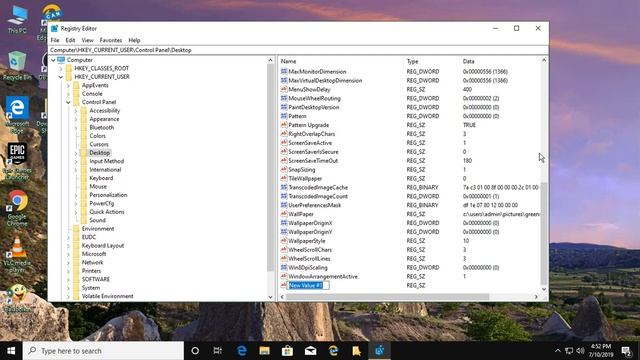Select the TileWallpaper value
This screenshot has height=360, width=640.
[x=305, y=178]
